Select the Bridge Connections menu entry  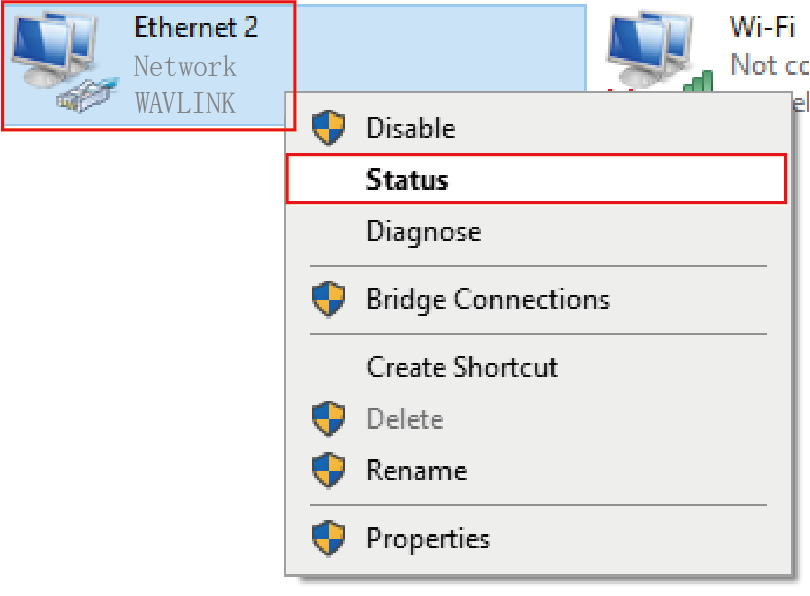487,299
